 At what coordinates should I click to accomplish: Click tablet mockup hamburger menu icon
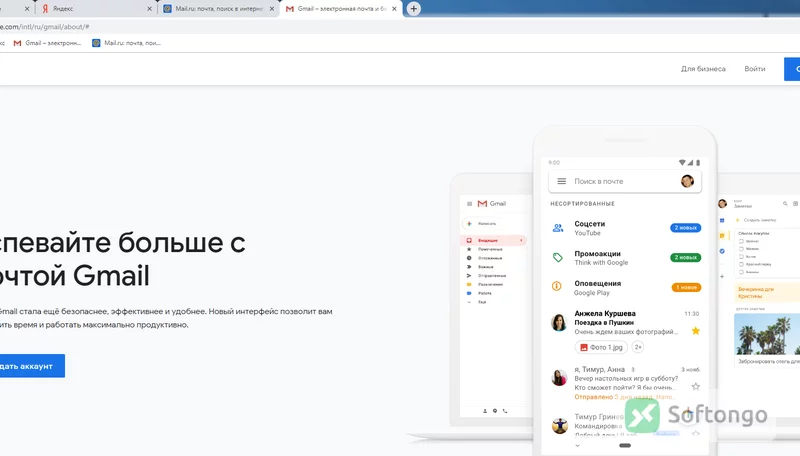tap(469, 204)
